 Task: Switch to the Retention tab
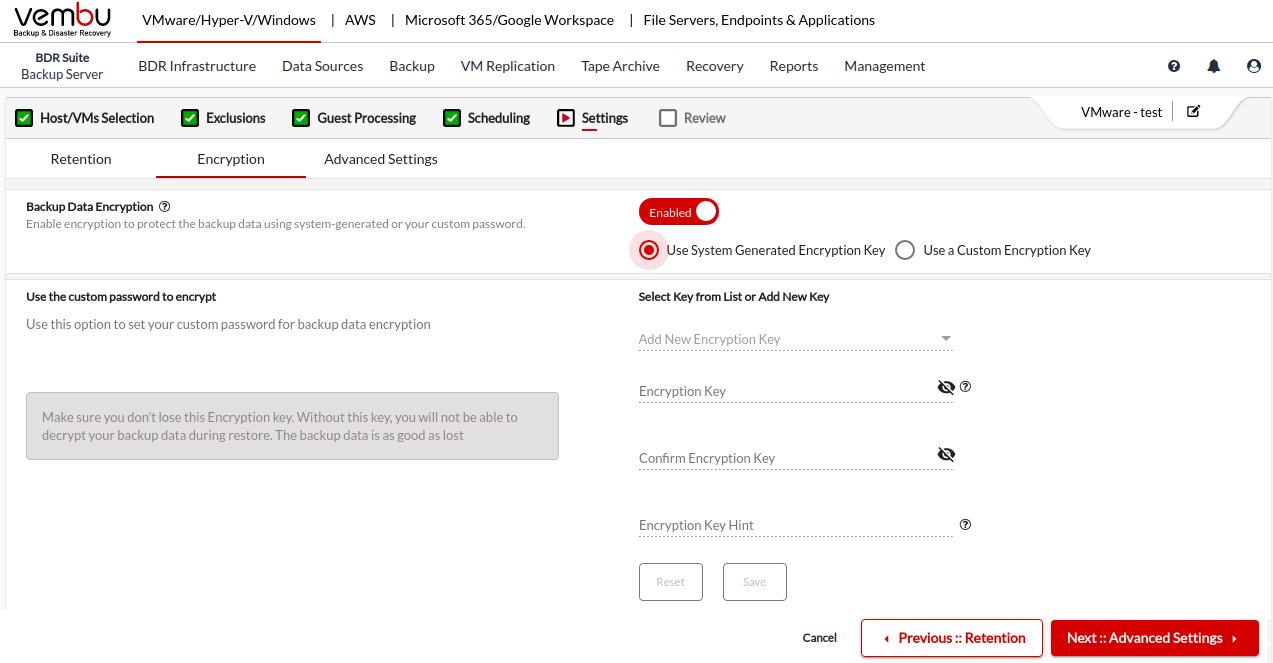pos(81,159)
